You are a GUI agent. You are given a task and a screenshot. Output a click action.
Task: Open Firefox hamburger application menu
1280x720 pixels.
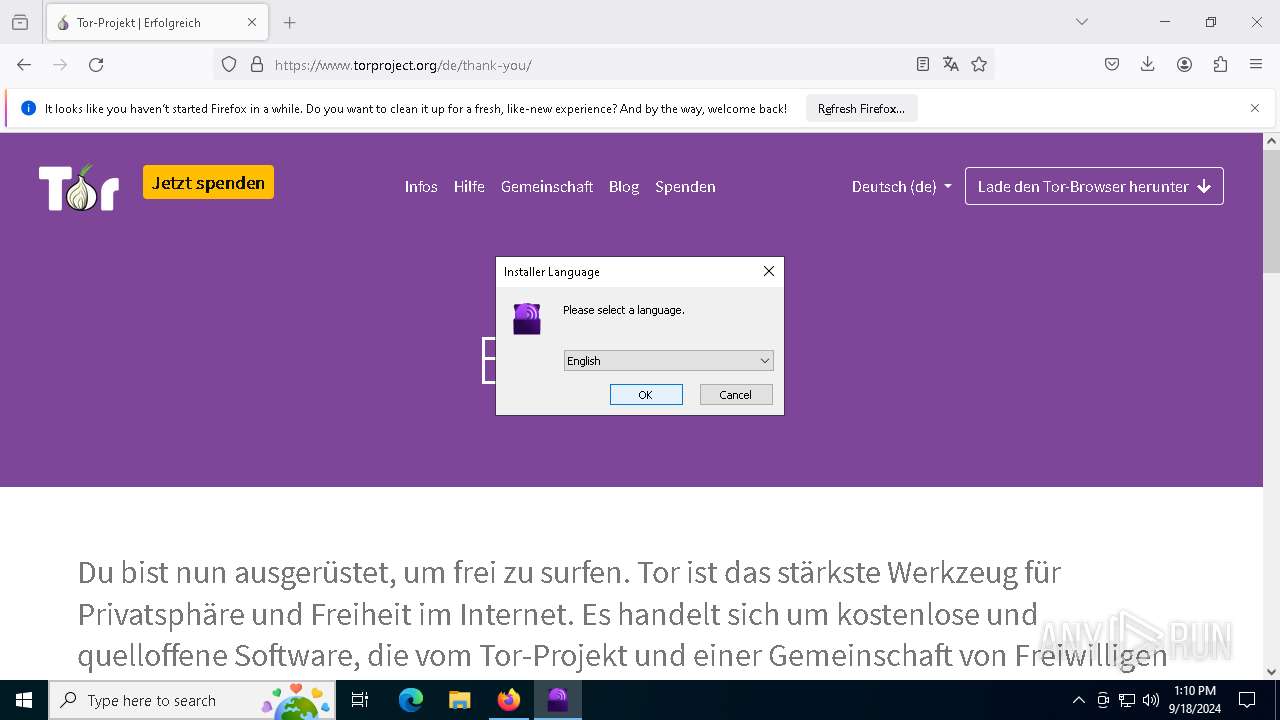tap(1256, 65)
